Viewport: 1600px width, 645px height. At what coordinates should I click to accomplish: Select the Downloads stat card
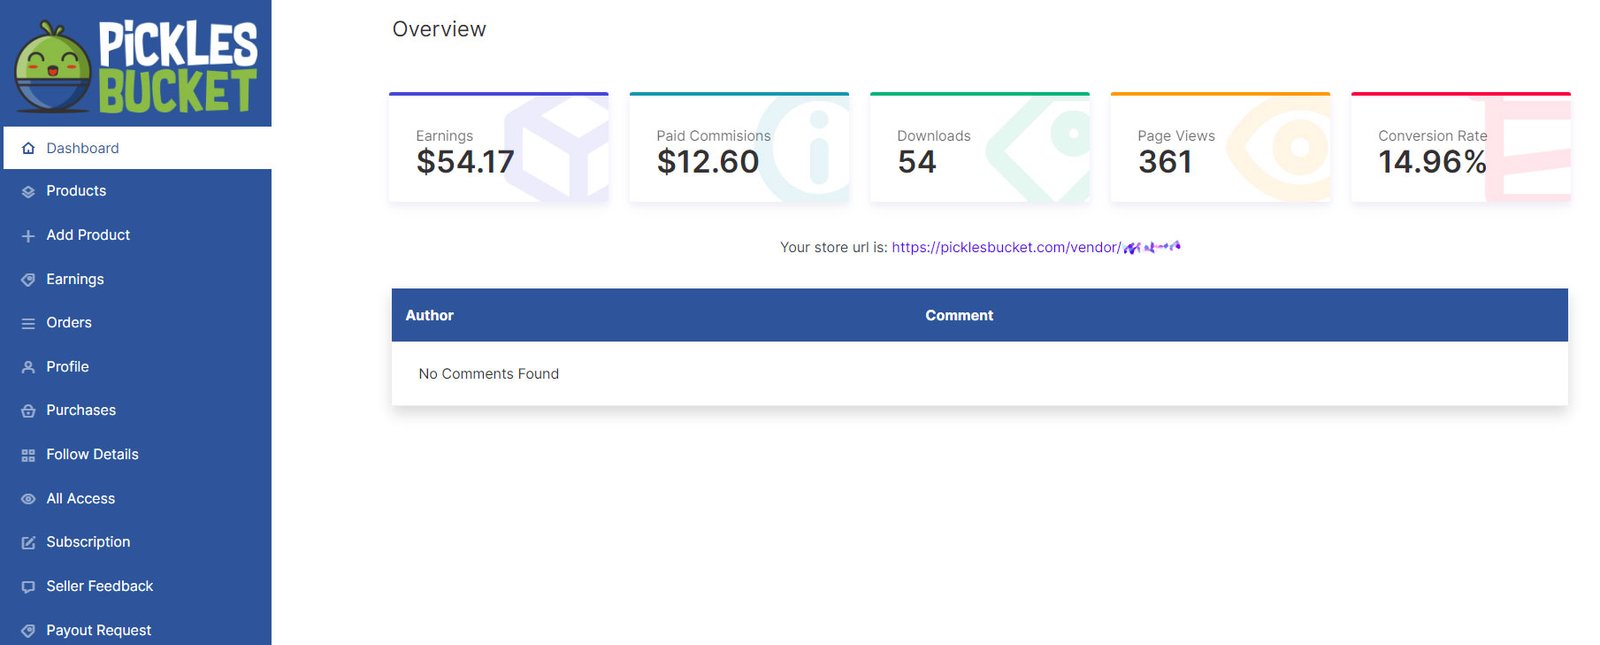click(x=979, y=148)
